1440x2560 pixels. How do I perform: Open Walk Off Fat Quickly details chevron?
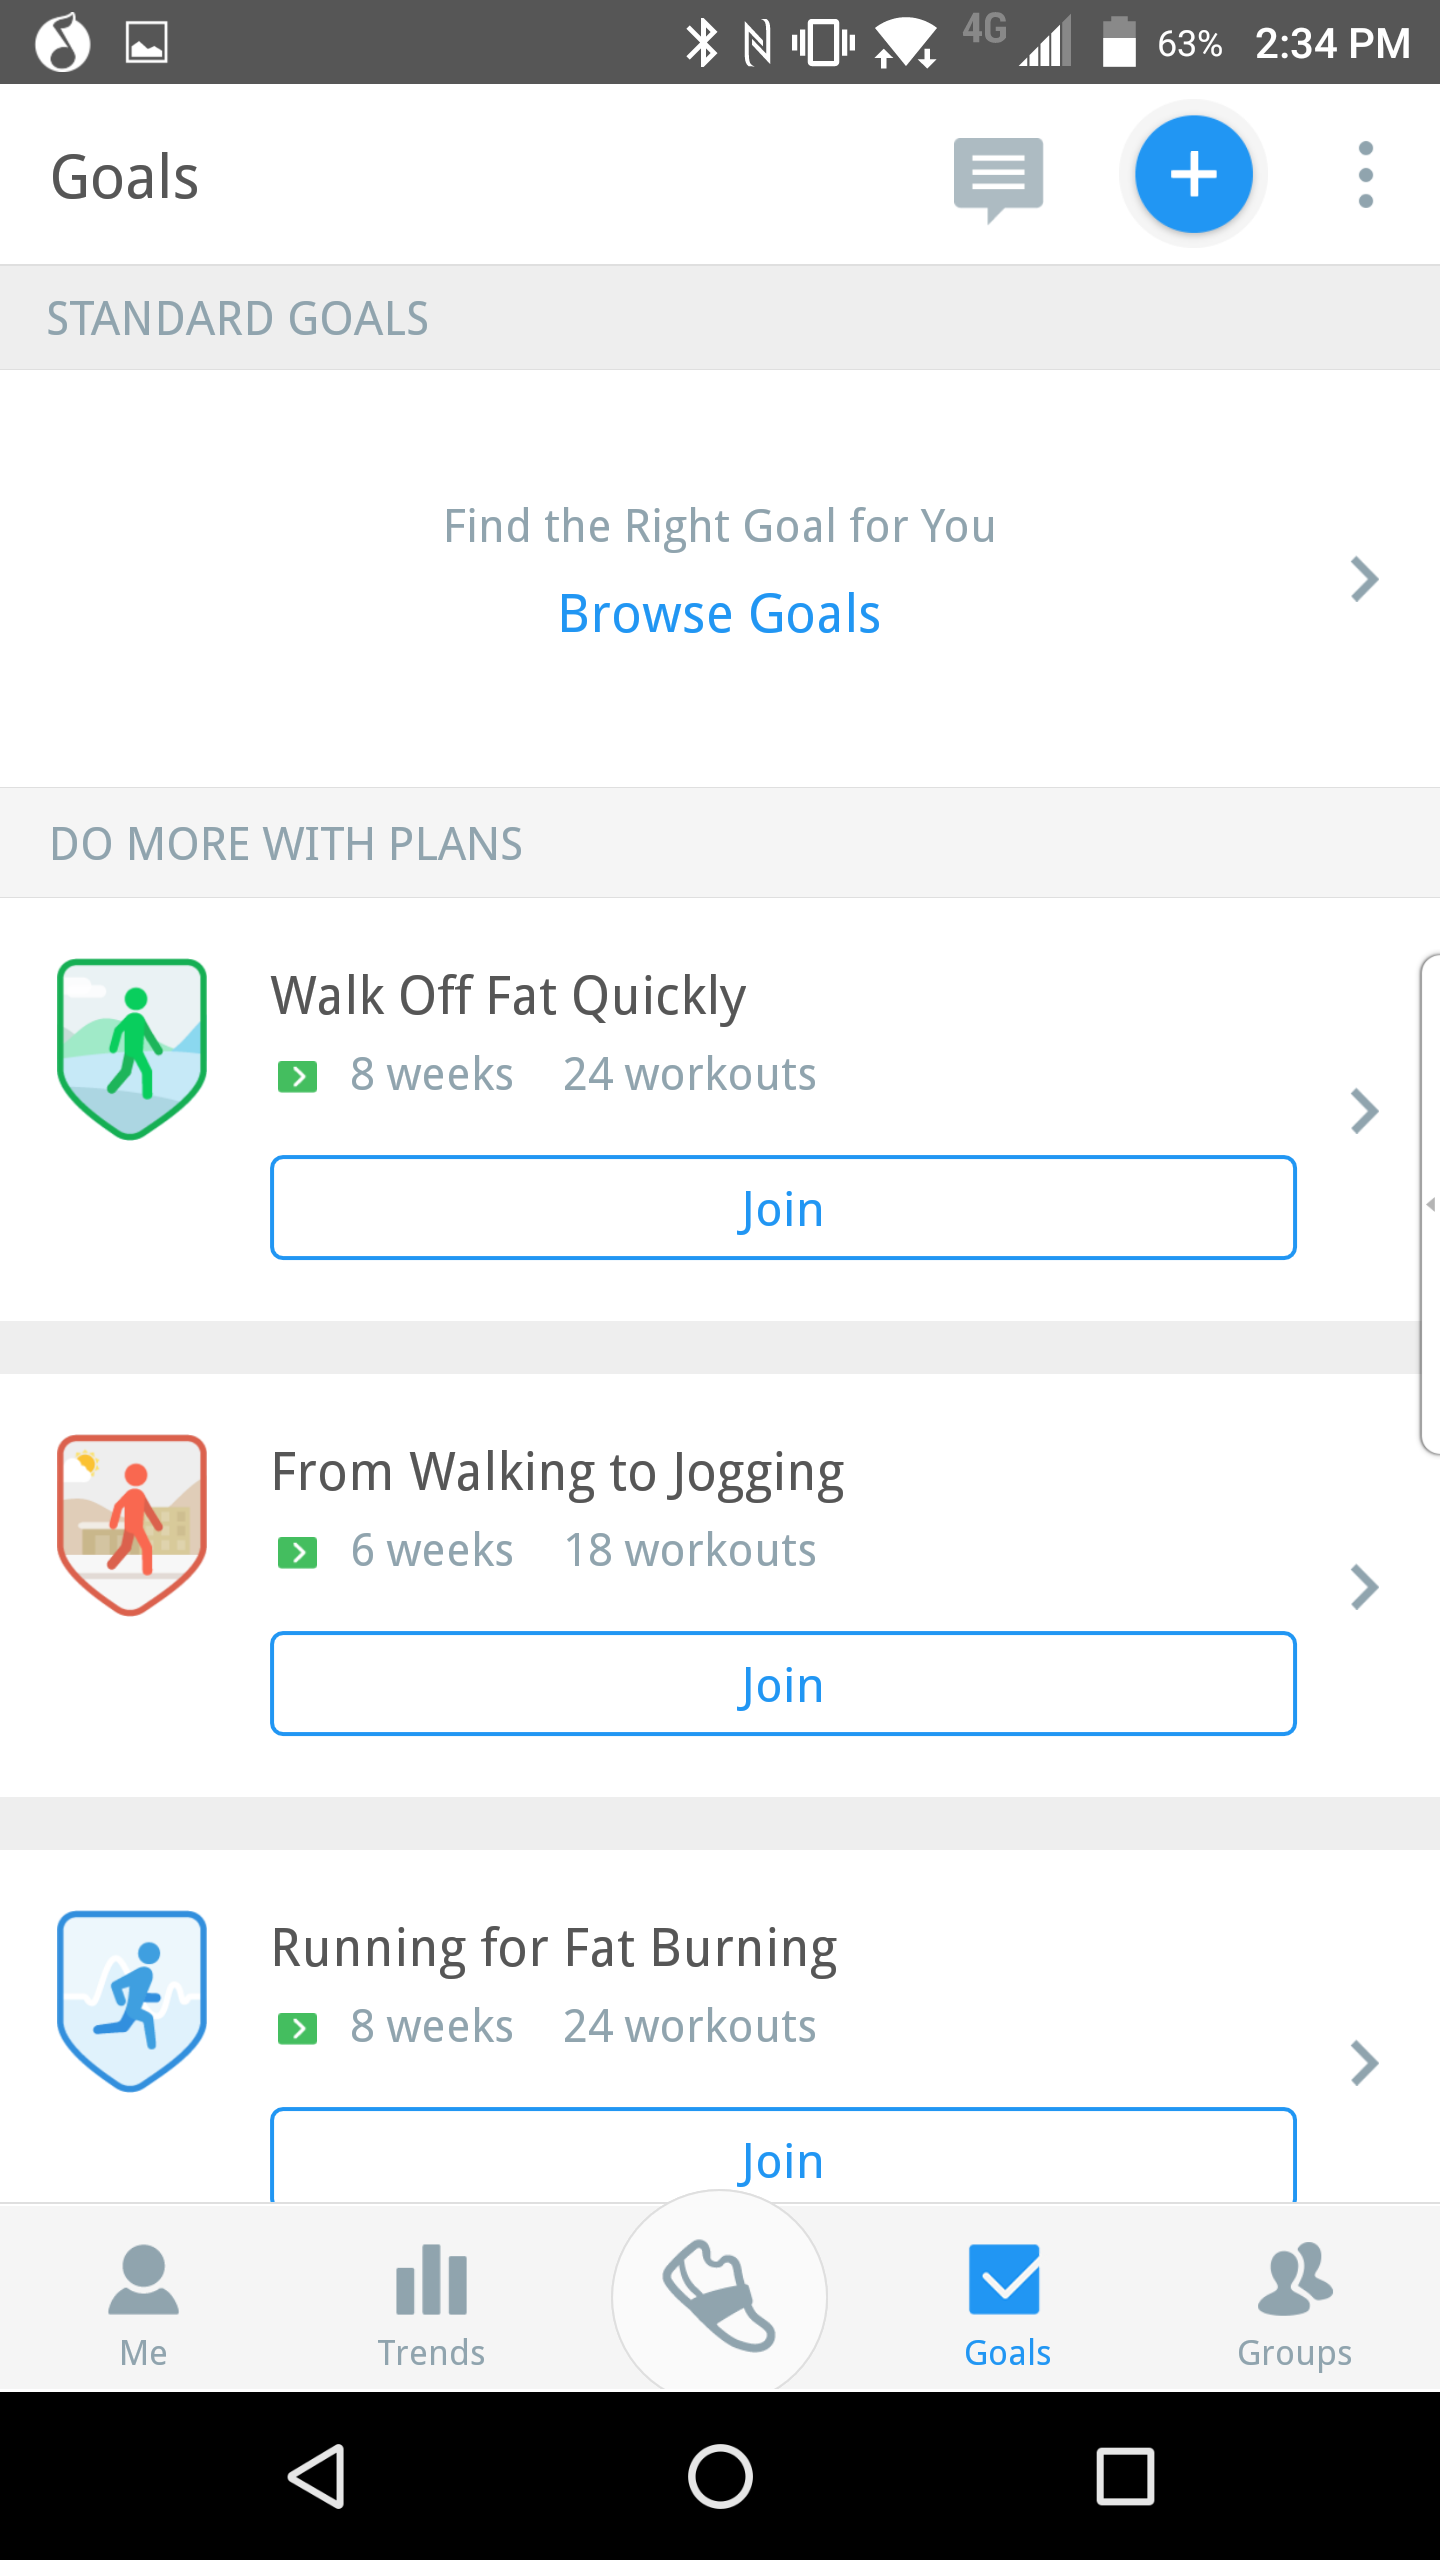point(1365,1111)
